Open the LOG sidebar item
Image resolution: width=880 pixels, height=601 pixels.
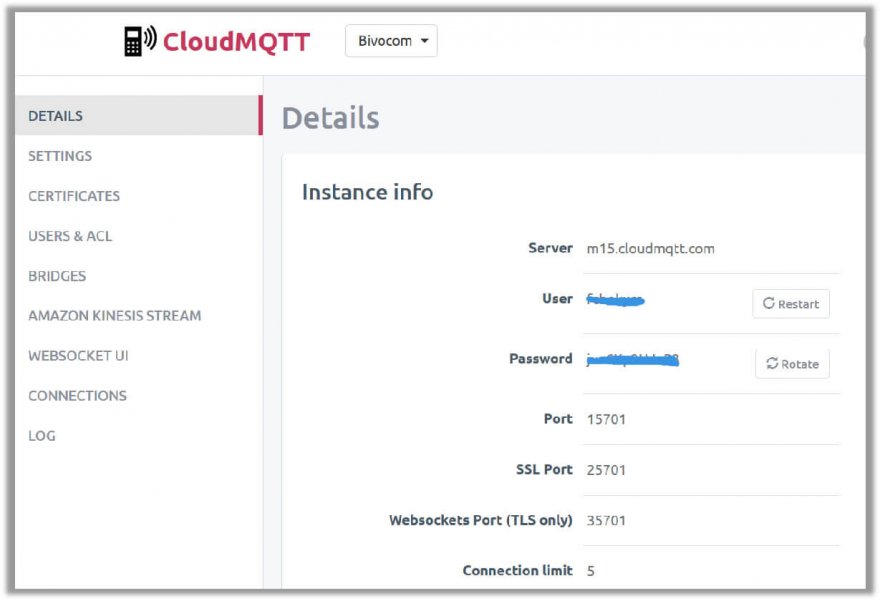[42, 436]
